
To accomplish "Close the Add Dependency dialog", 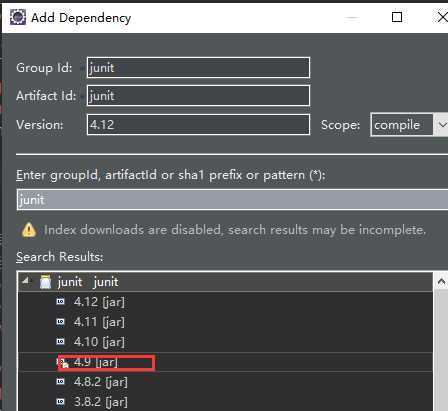I will click(443, 17).
